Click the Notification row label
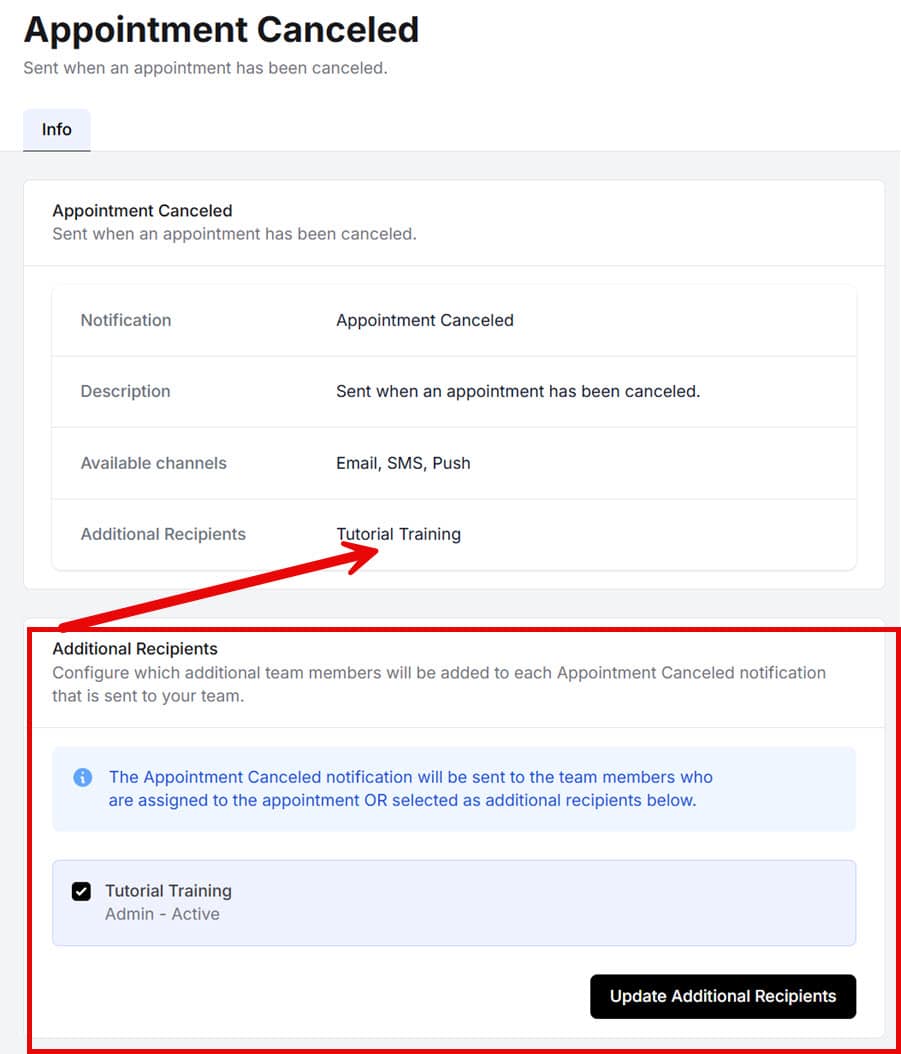Viewport: 901px width, 1054px height. (x=125, y=320)
